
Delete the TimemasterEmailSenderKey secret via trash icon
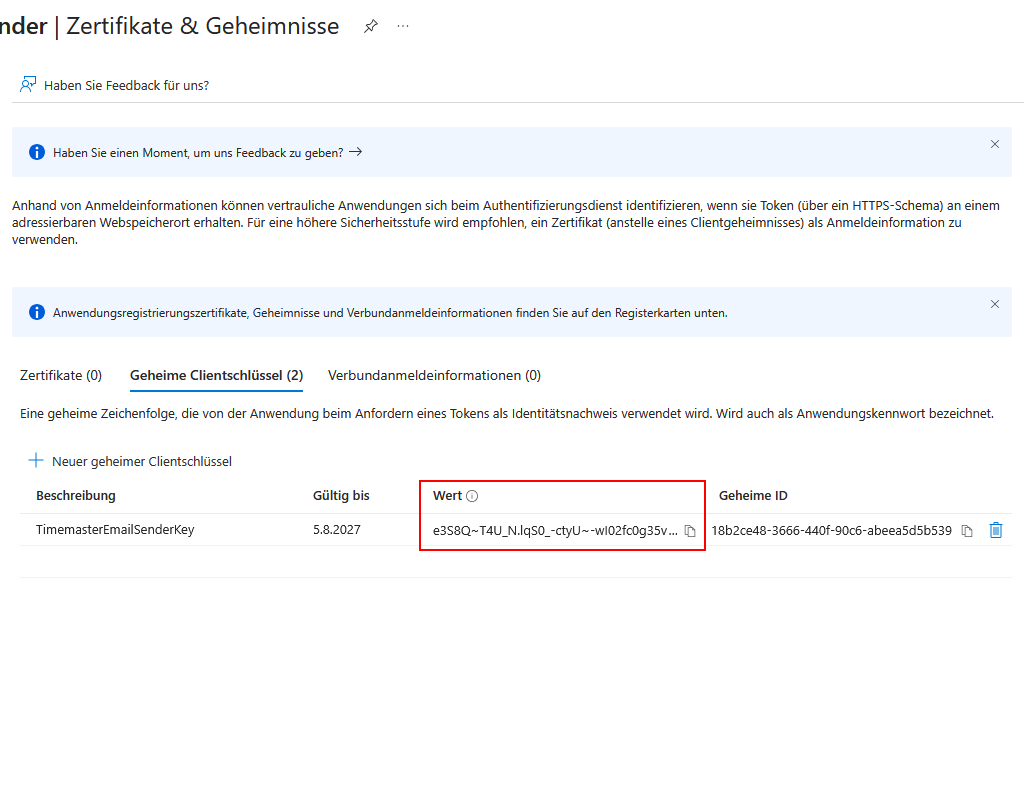pyautogui.click(x=996, y=530)
